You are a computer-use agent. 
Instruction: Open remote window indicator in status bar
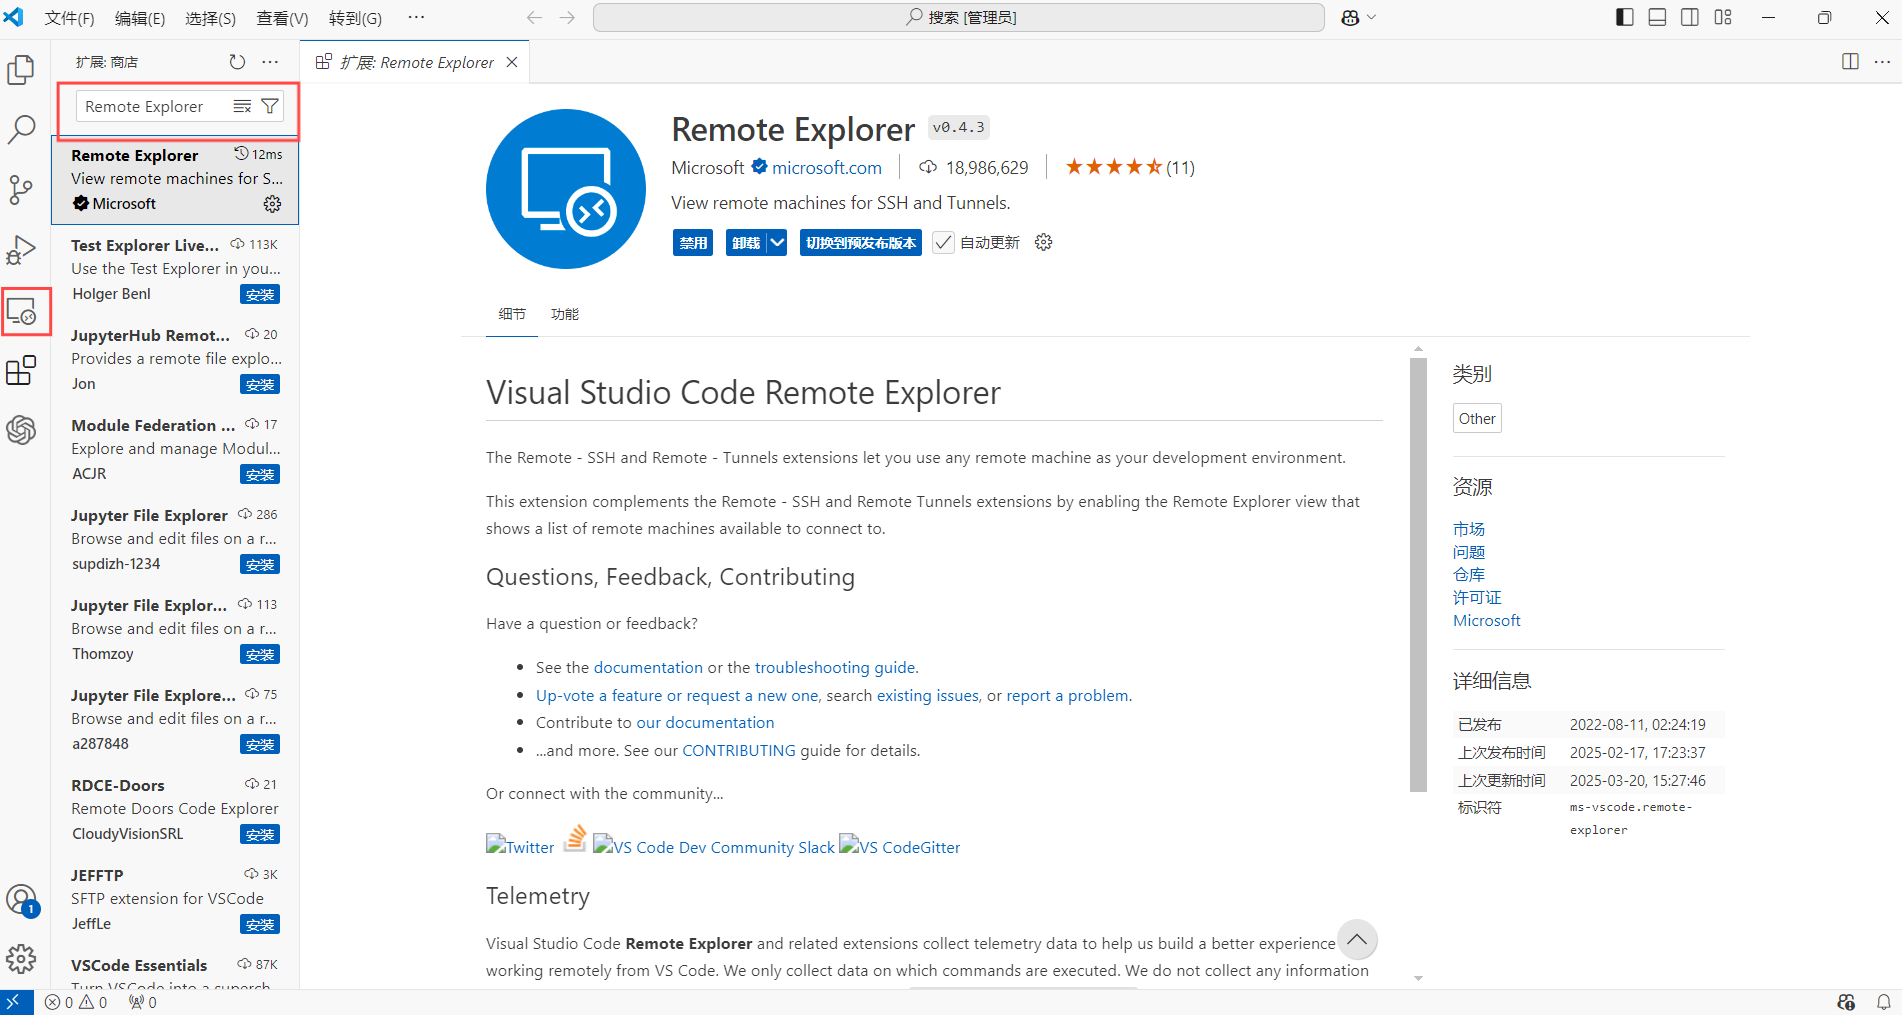(x=16, y=1002)
